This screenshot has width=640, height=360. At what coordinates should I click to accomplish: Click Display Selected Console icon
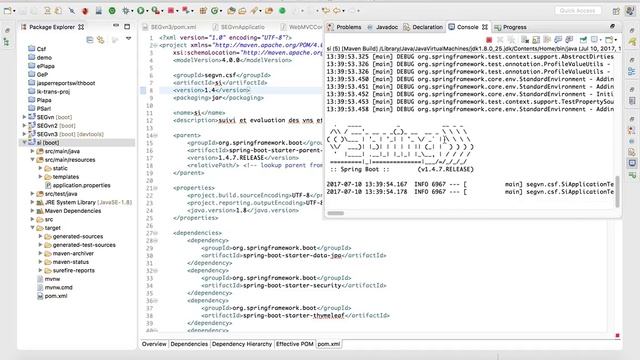(594, 40)
